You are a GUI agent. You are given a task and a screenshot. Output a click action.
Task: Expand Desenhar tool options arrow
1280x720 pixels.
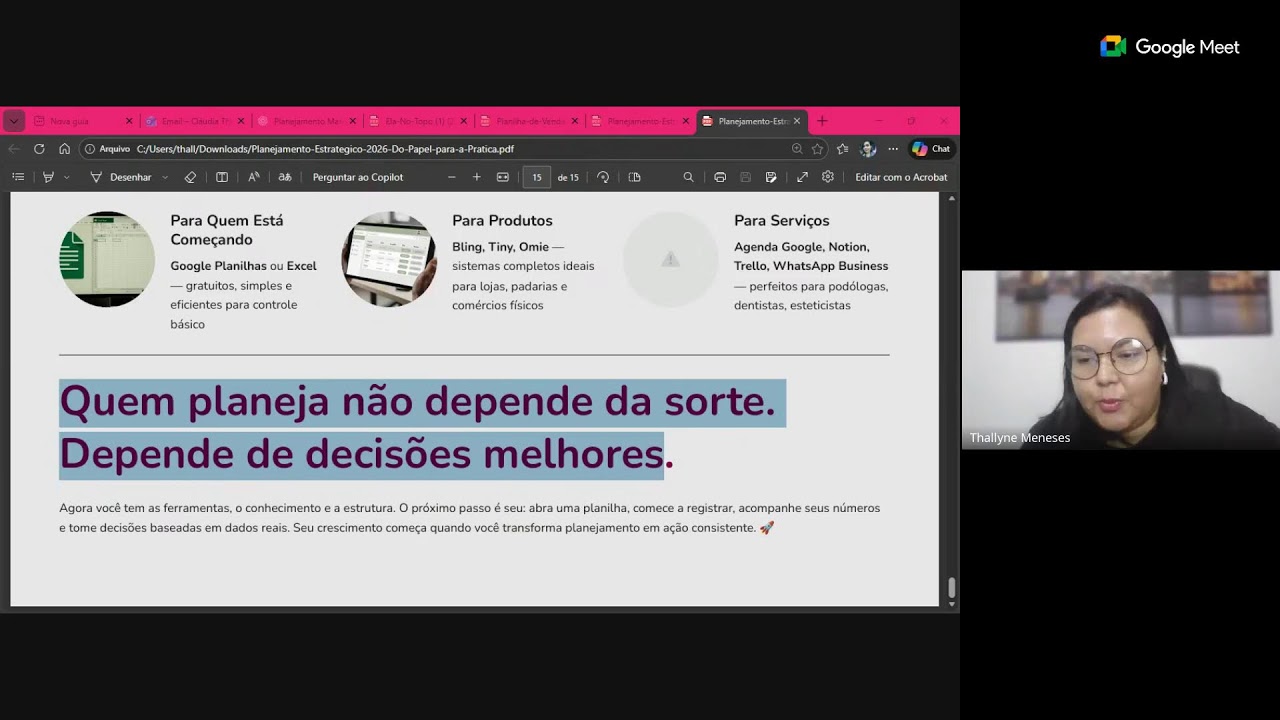click(x=165, y=177)
